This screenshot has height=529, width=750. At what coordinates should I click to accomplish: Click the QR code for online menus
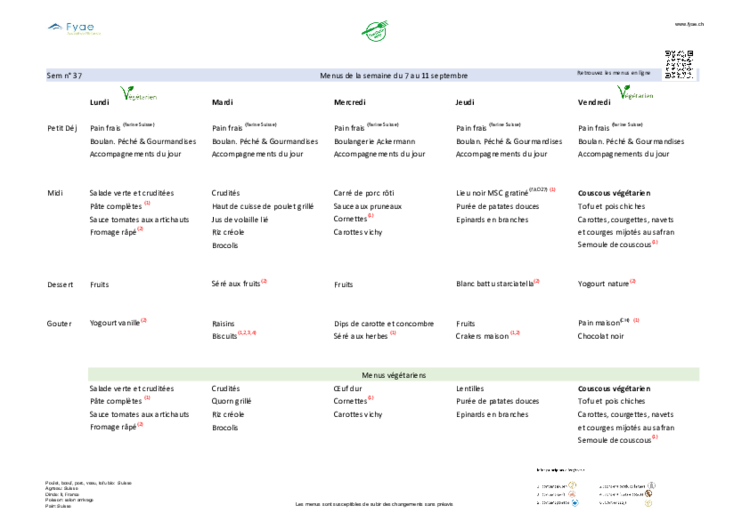pyautogui.click(x=679, y=65)
